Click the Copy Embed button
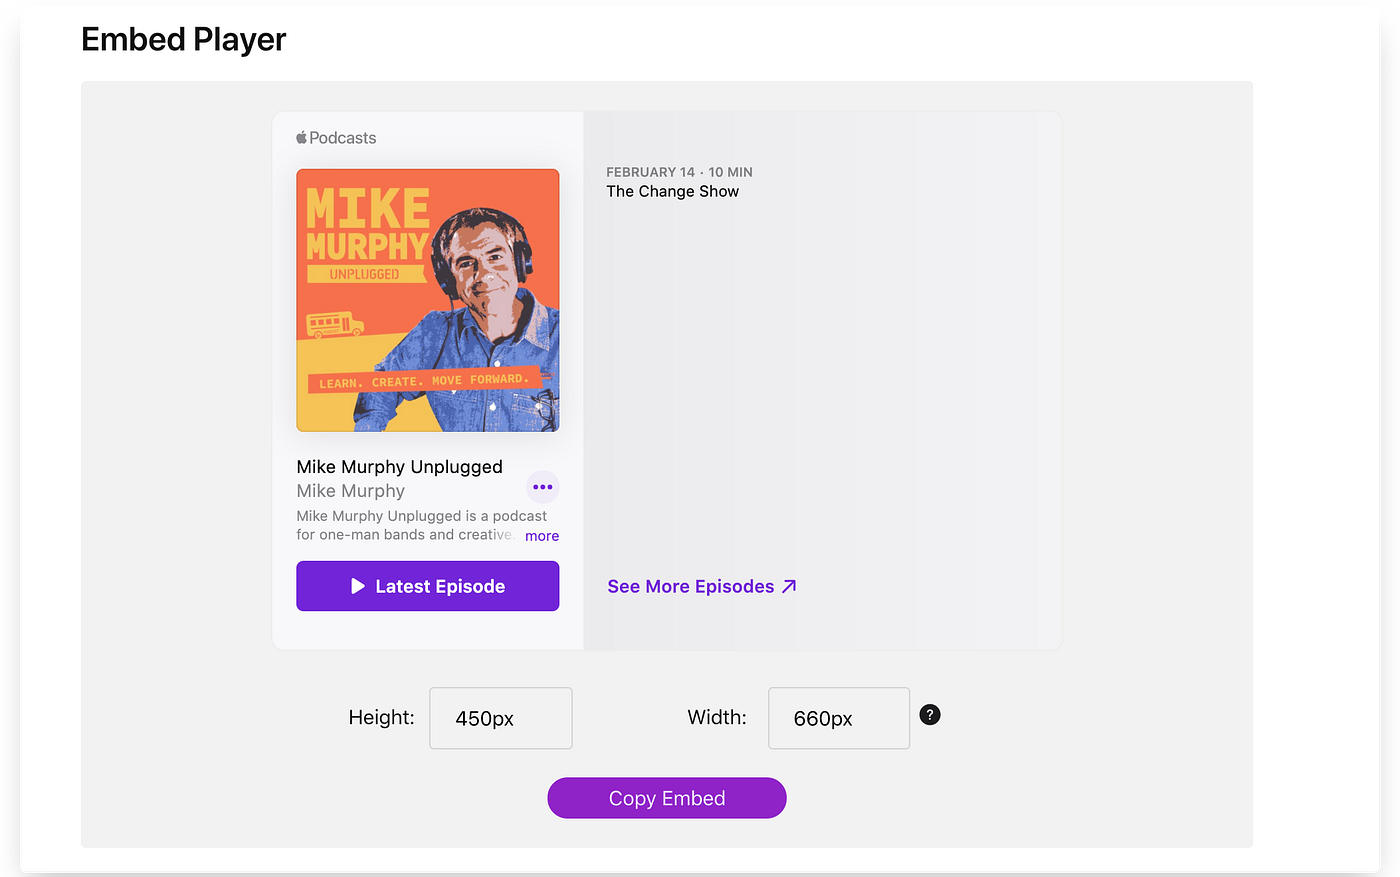The height and width of the screenshot is (877, 1400). click(x=667, y=798)
